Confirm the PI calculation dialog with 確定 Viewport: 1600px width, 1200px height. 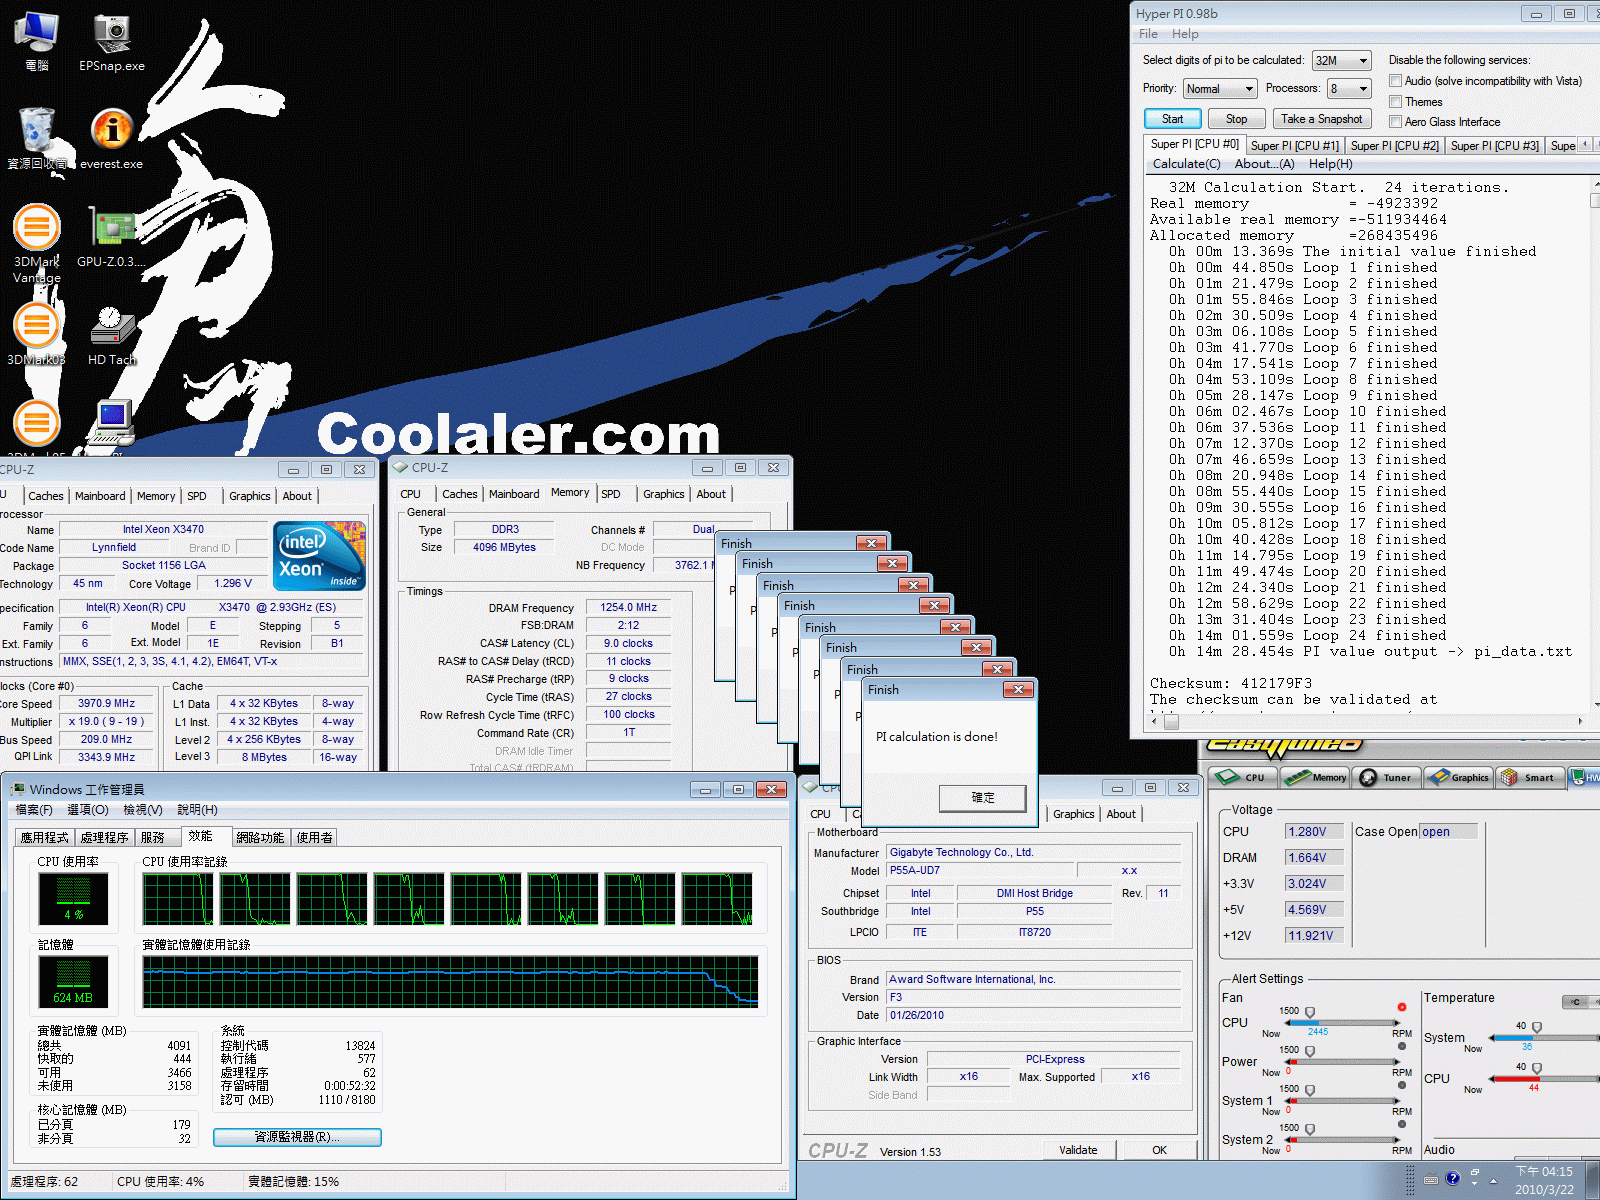click(x=982, y=797)
